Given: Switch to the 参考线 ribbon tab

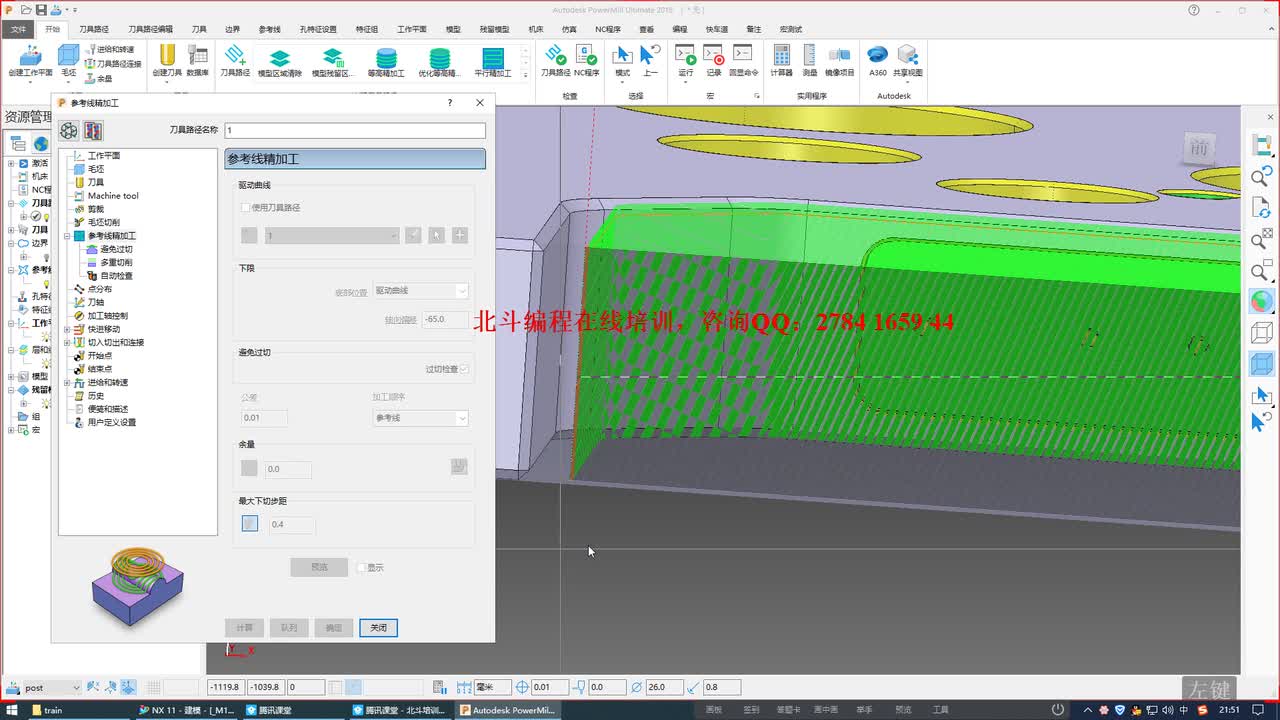Looking at the screenshot, I should point(269,30).
